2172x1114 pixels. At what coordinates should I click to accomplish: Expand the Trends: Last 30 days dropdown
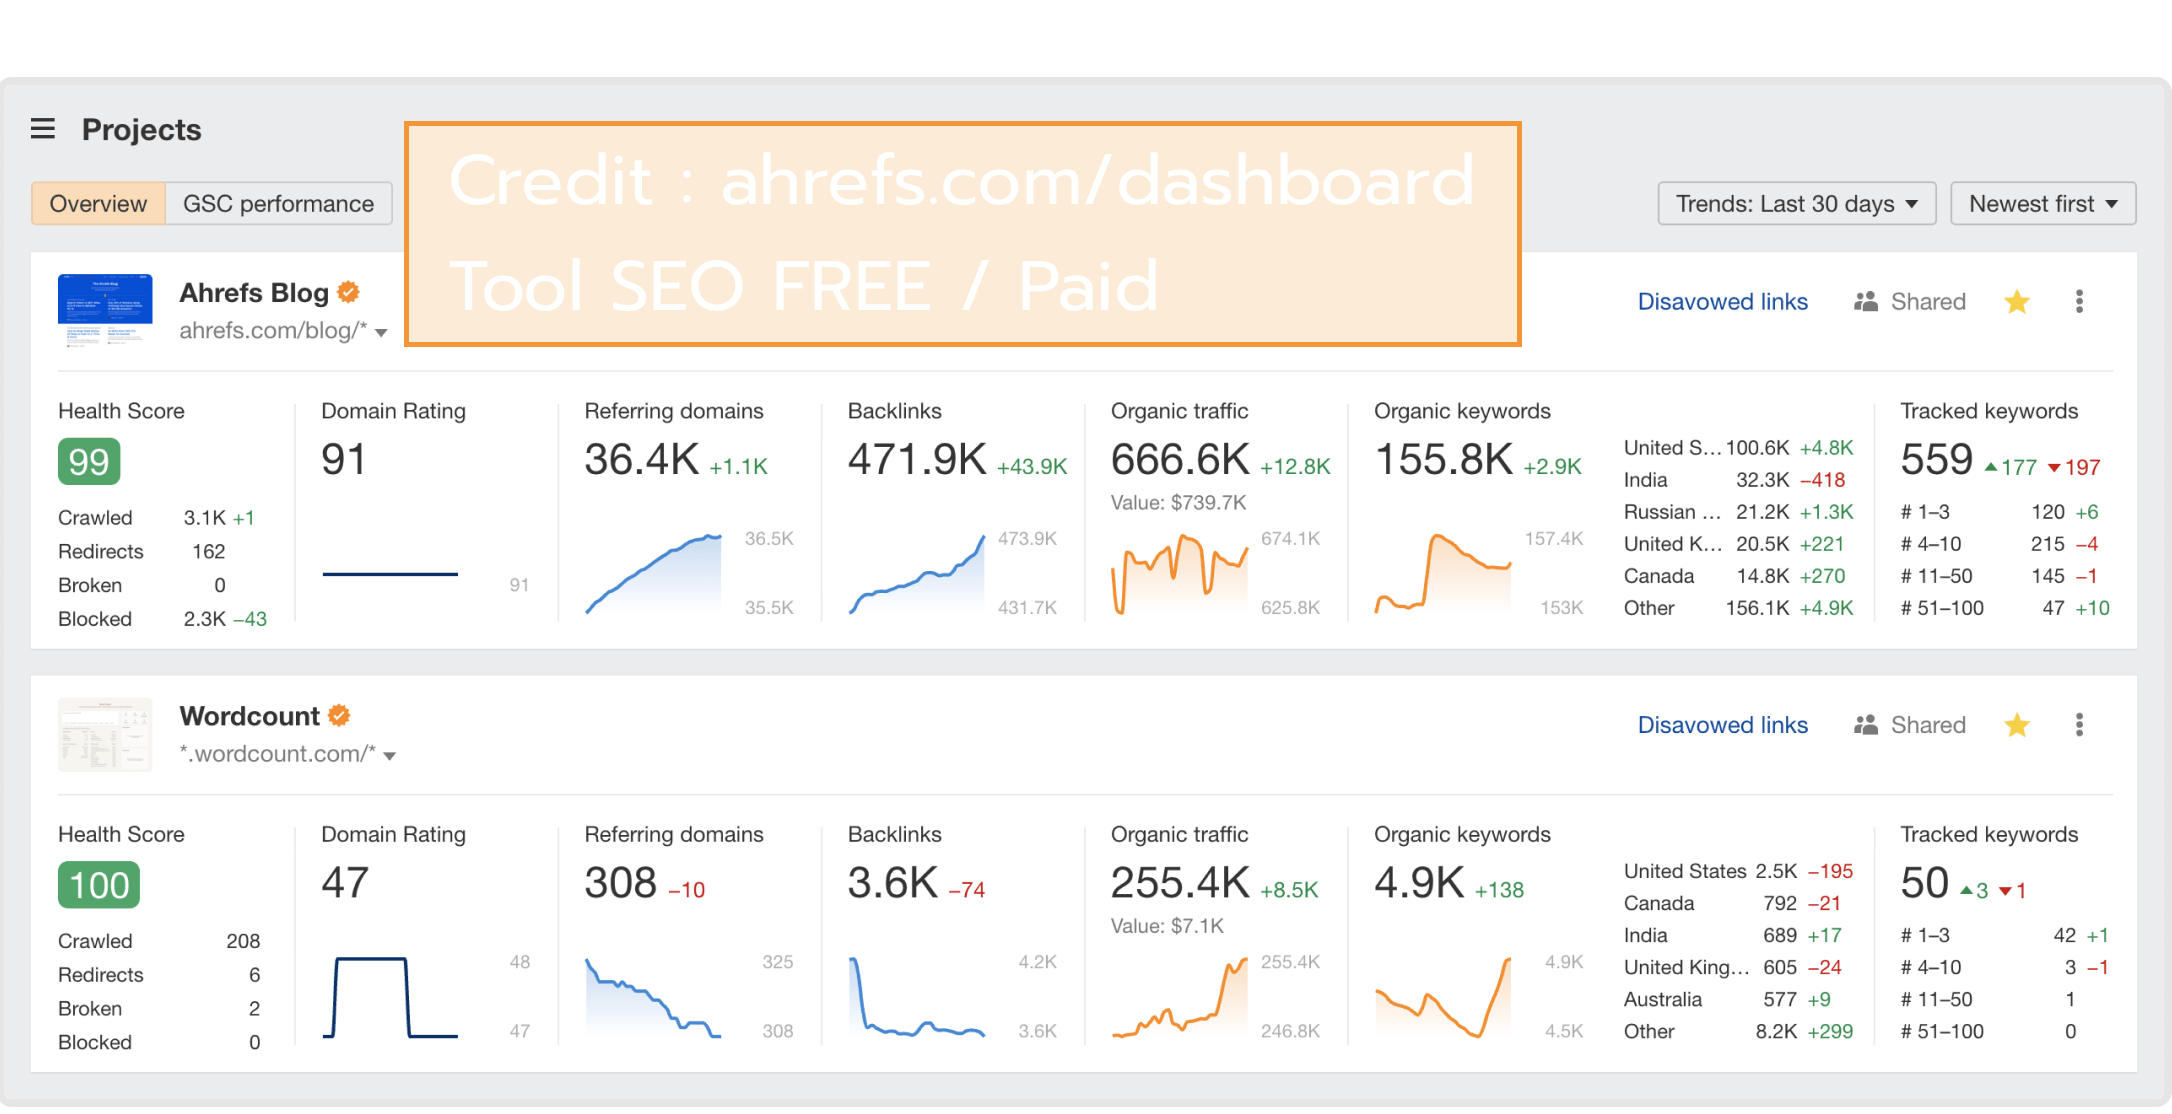click(1796, 204)
